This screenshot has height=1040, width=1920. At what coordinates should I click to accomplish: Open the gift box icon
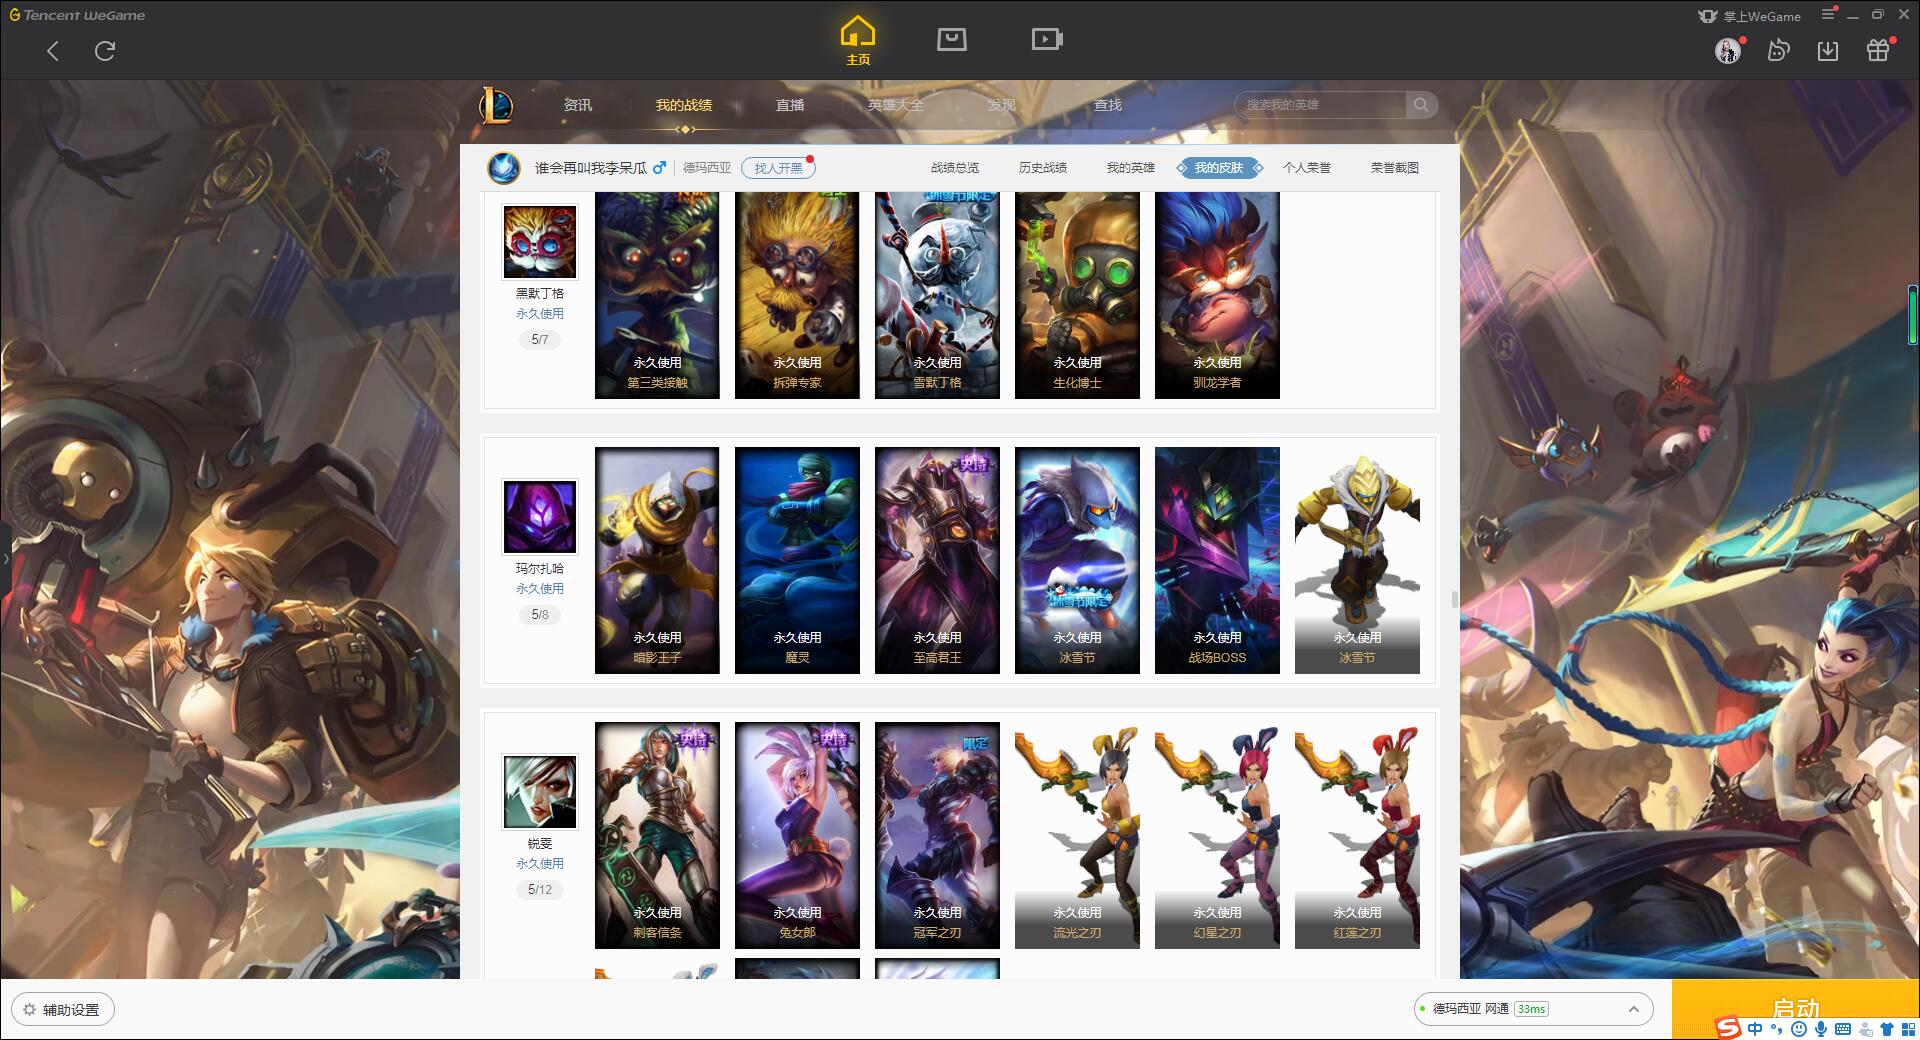(x=1878, y=50)
